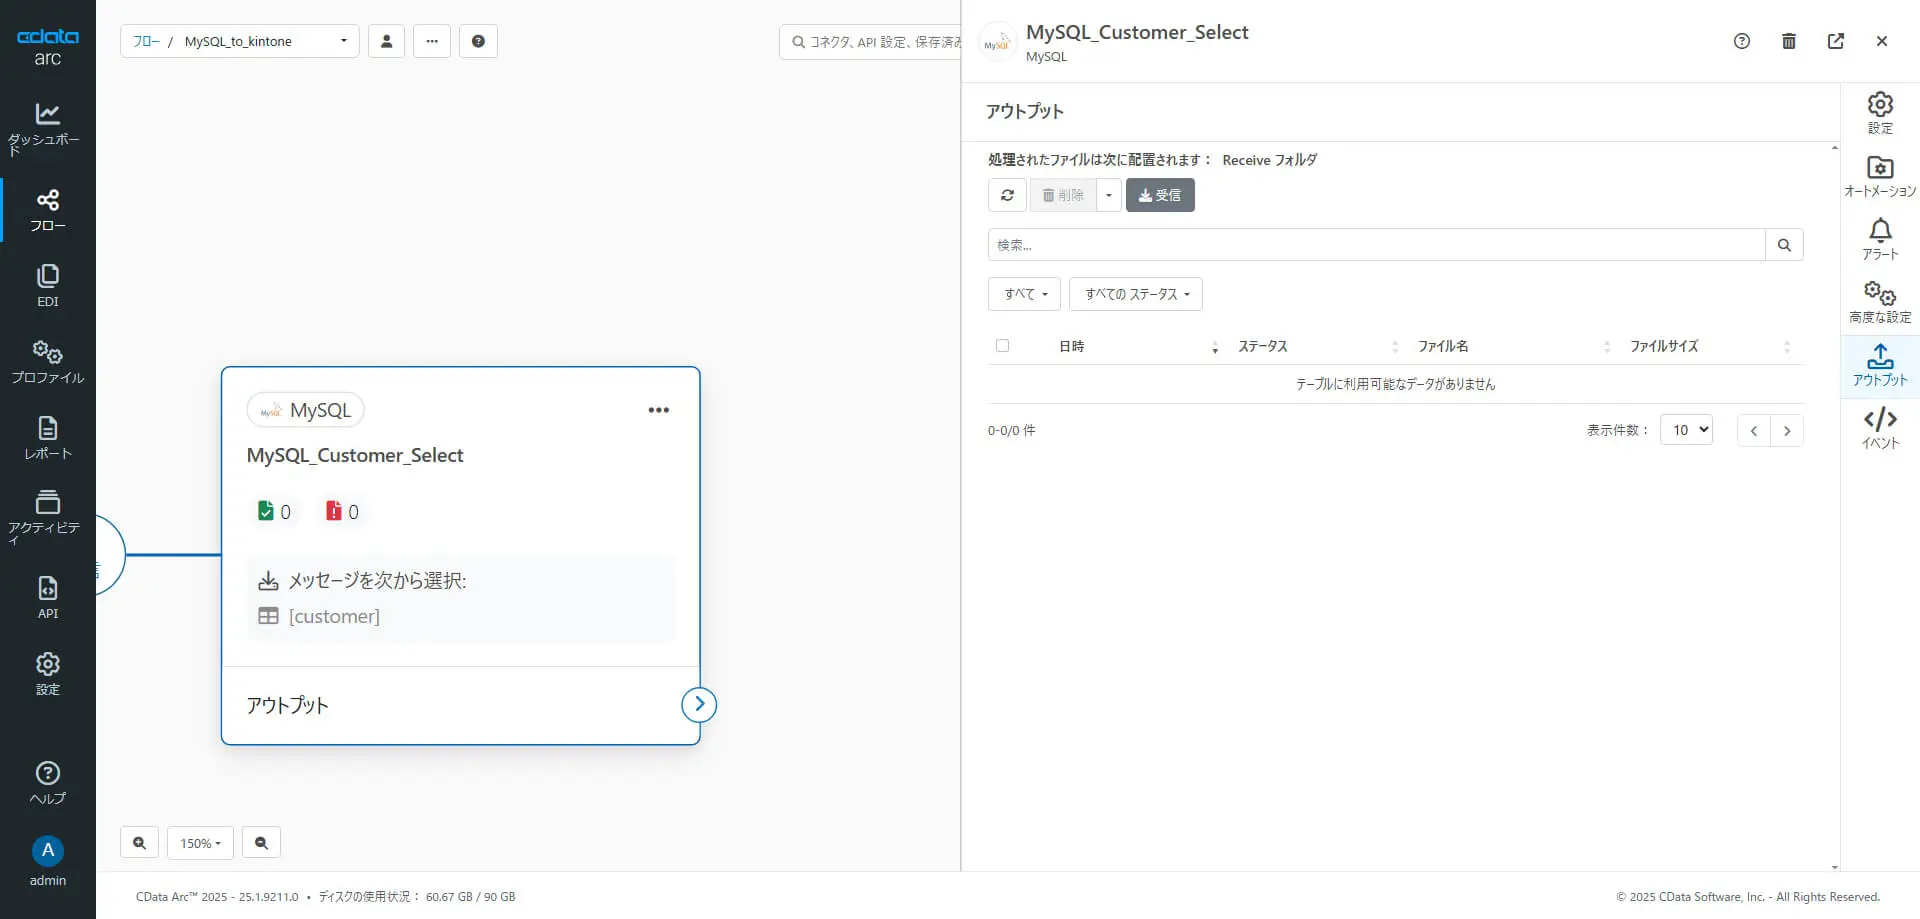
Task: Click the MySQL connector three-dots menu
Action: 658,410
